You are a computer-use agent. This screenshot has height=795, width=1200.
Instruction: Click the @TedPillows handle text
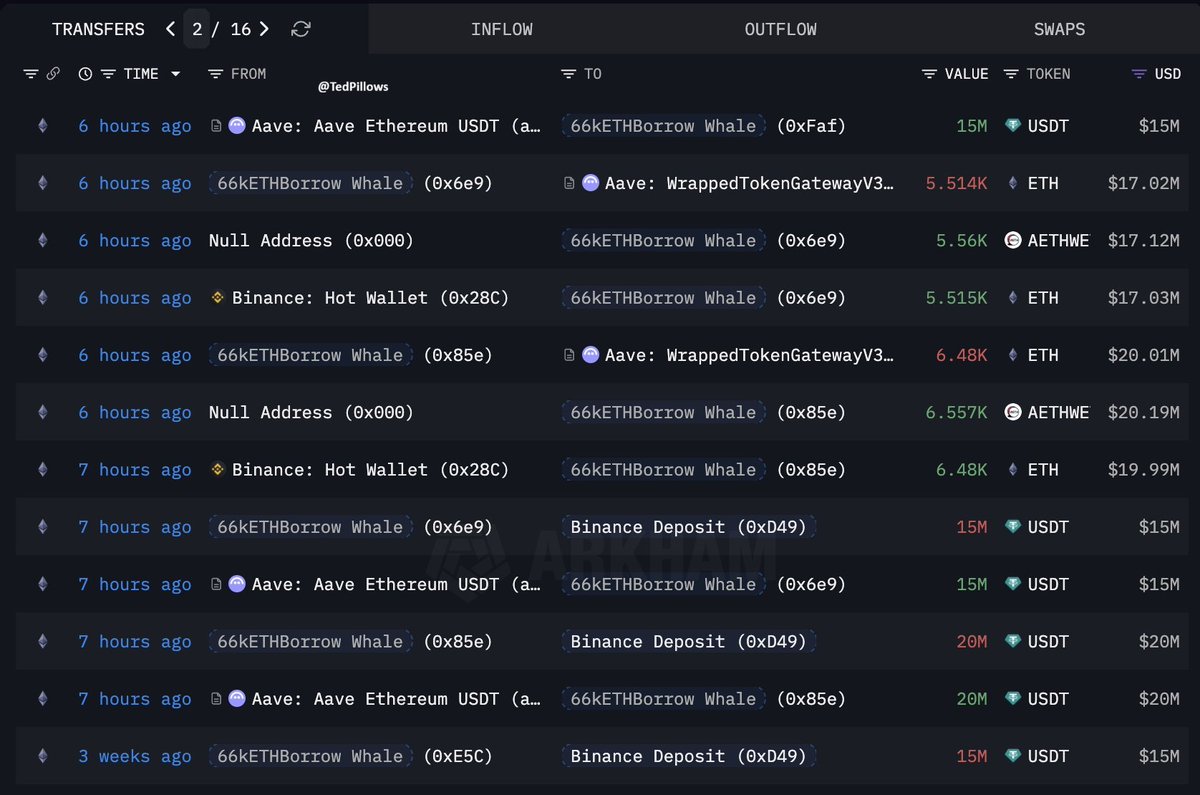point(353,87)
